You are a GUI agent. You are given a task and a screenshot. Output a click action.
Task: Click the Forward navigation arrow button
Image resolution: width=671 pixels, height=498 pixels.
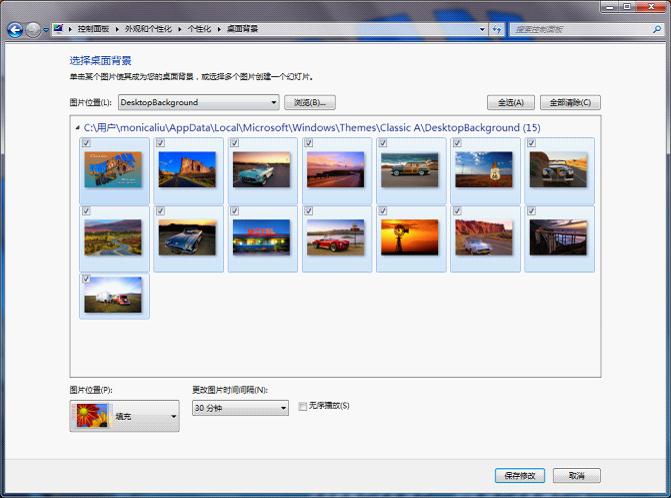pyautogui.click(x=33, y=30)
